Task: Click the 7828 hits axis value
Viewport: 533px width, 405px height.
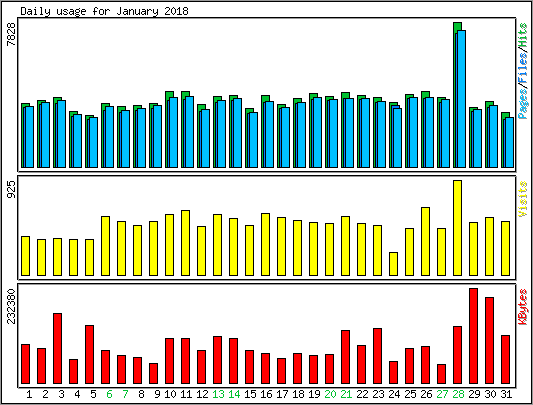Action: tap(11, 34)
